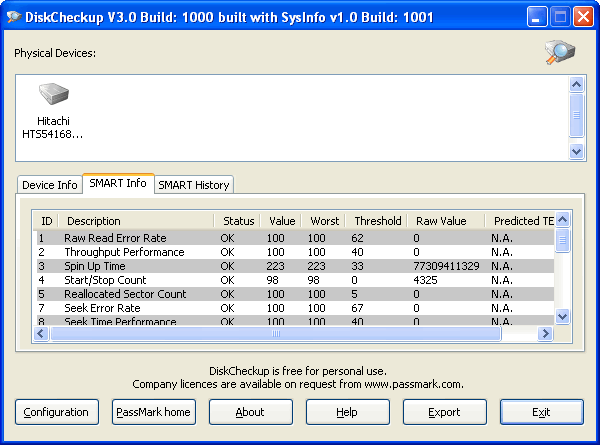Click the Predicted TEC column header
The height and width of the screenshot is (445, 600).
pyautogui.click(x=520, y=221)
